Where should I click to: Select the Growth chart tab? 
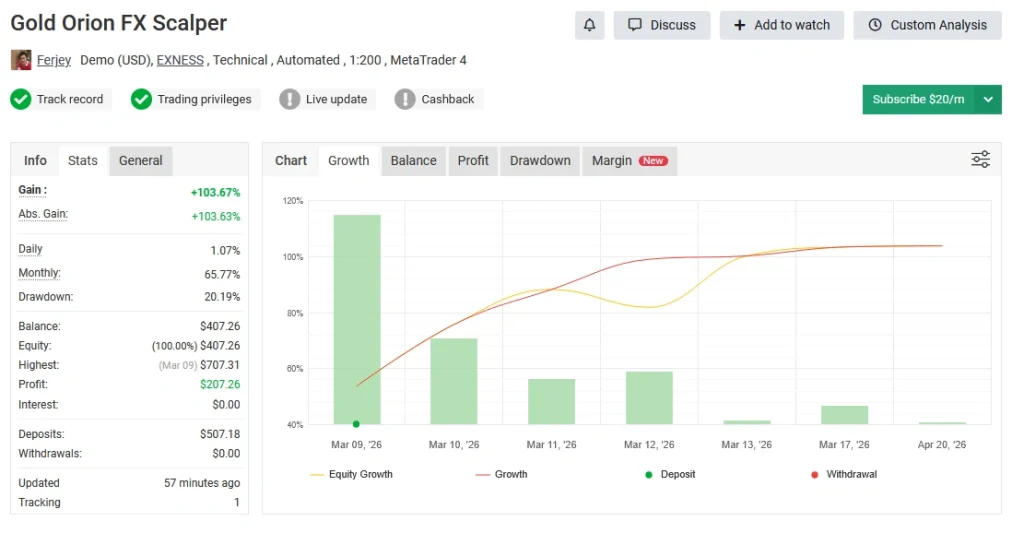[349, 161]
